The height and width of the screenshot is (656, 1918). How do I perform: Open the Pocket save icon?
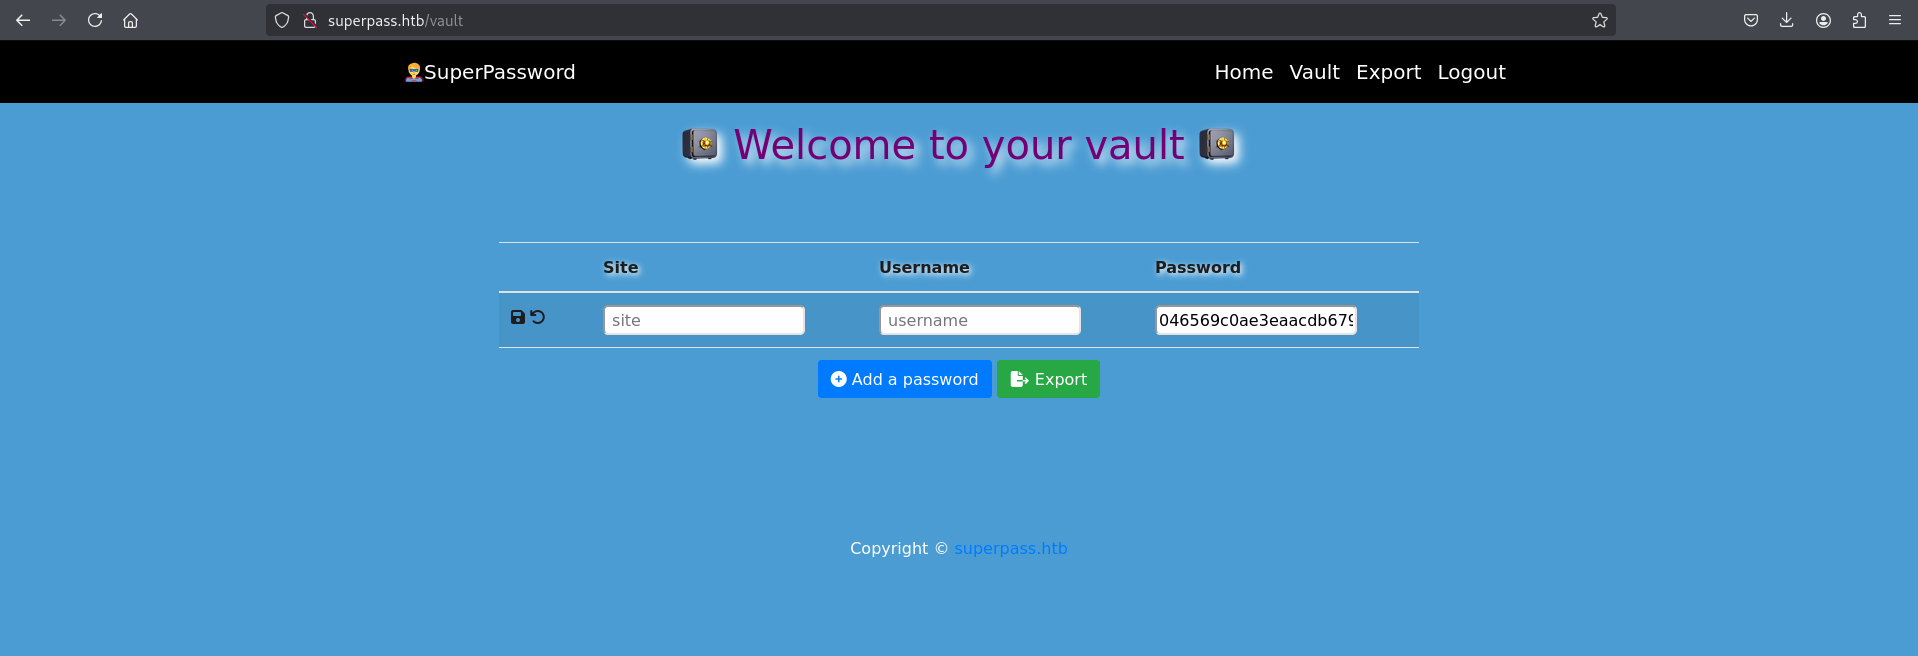coord(1751,20)
